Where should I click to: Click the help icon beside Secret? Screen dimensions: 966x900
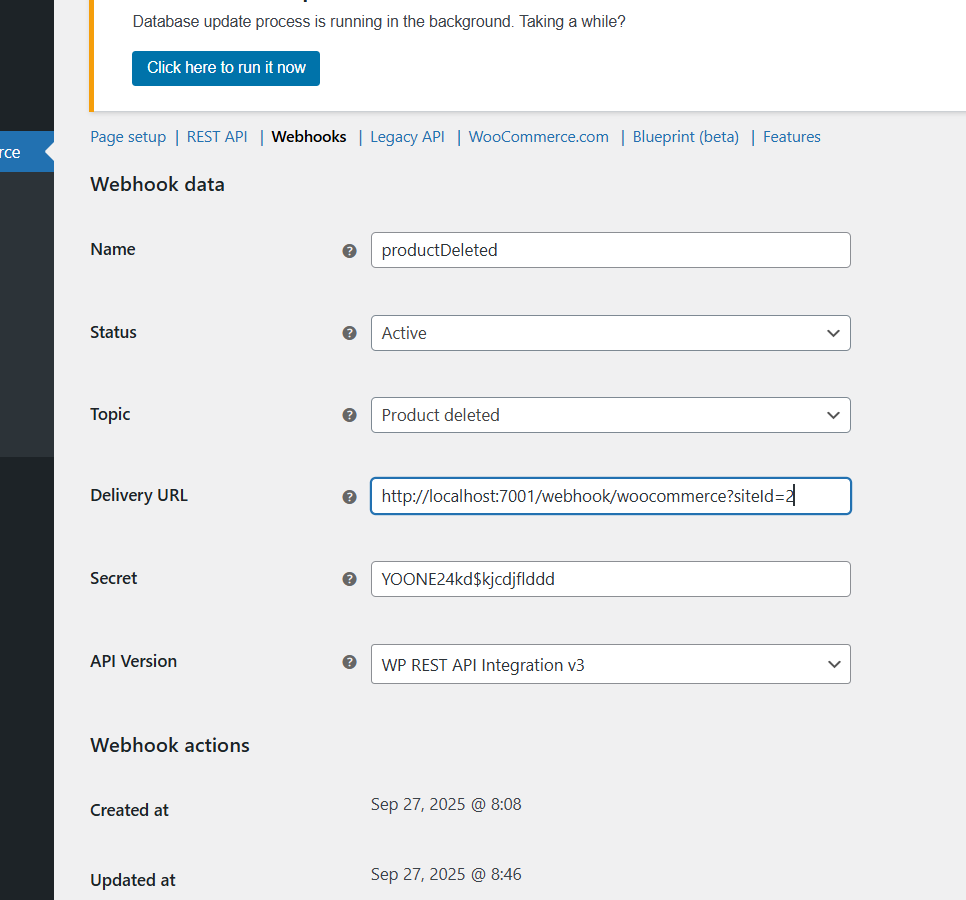pyautogui.click(x=349, y=579)
